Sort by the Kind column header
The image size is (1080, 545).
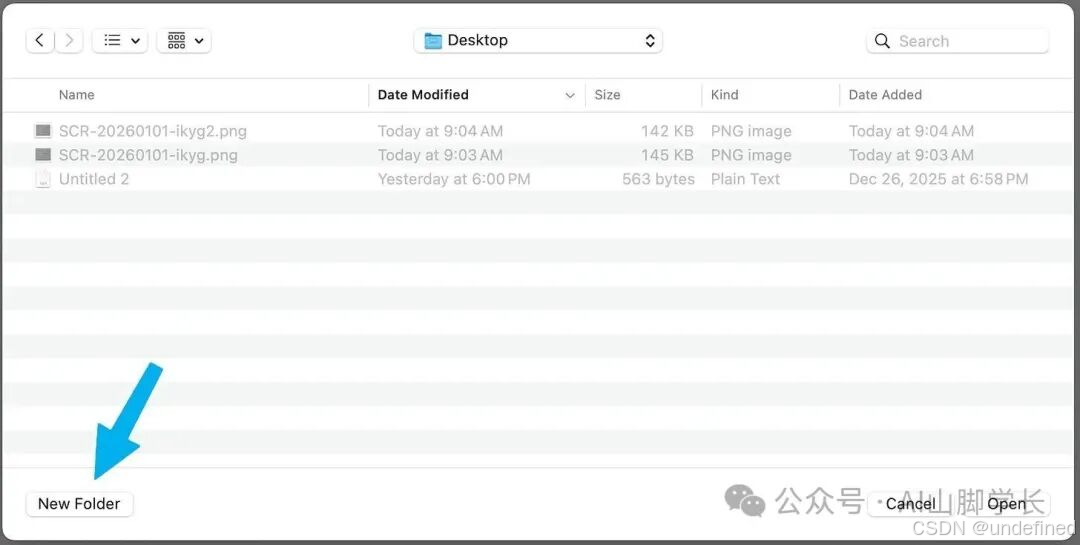tap(724, 95)
